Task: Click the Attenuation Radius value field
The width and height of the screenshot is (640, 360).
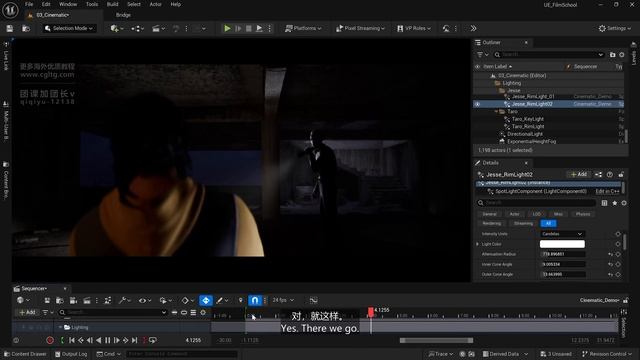Action: pos(563,254)
